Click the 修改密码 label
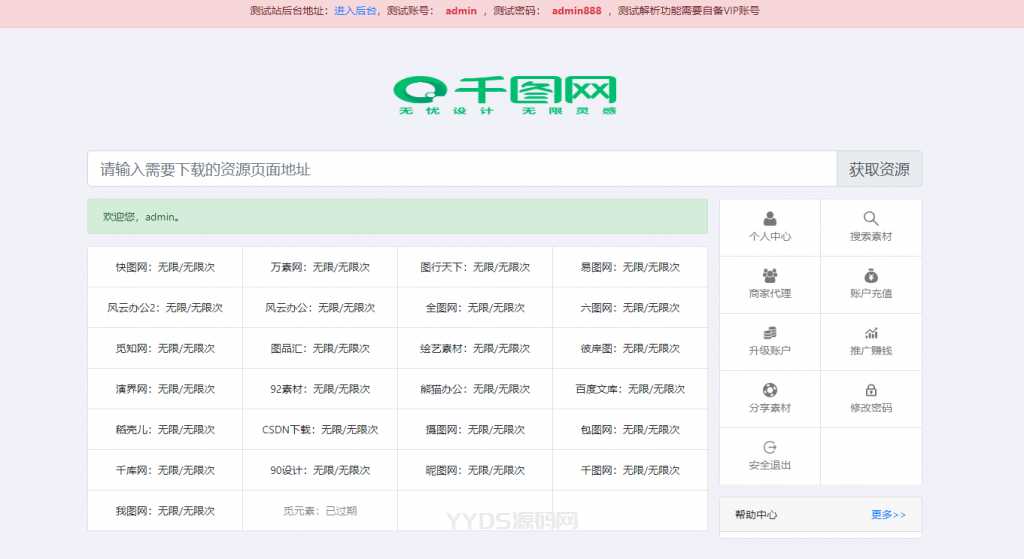Image resolution: width=1024 pixels, height=559 pixels. (871, 407)
